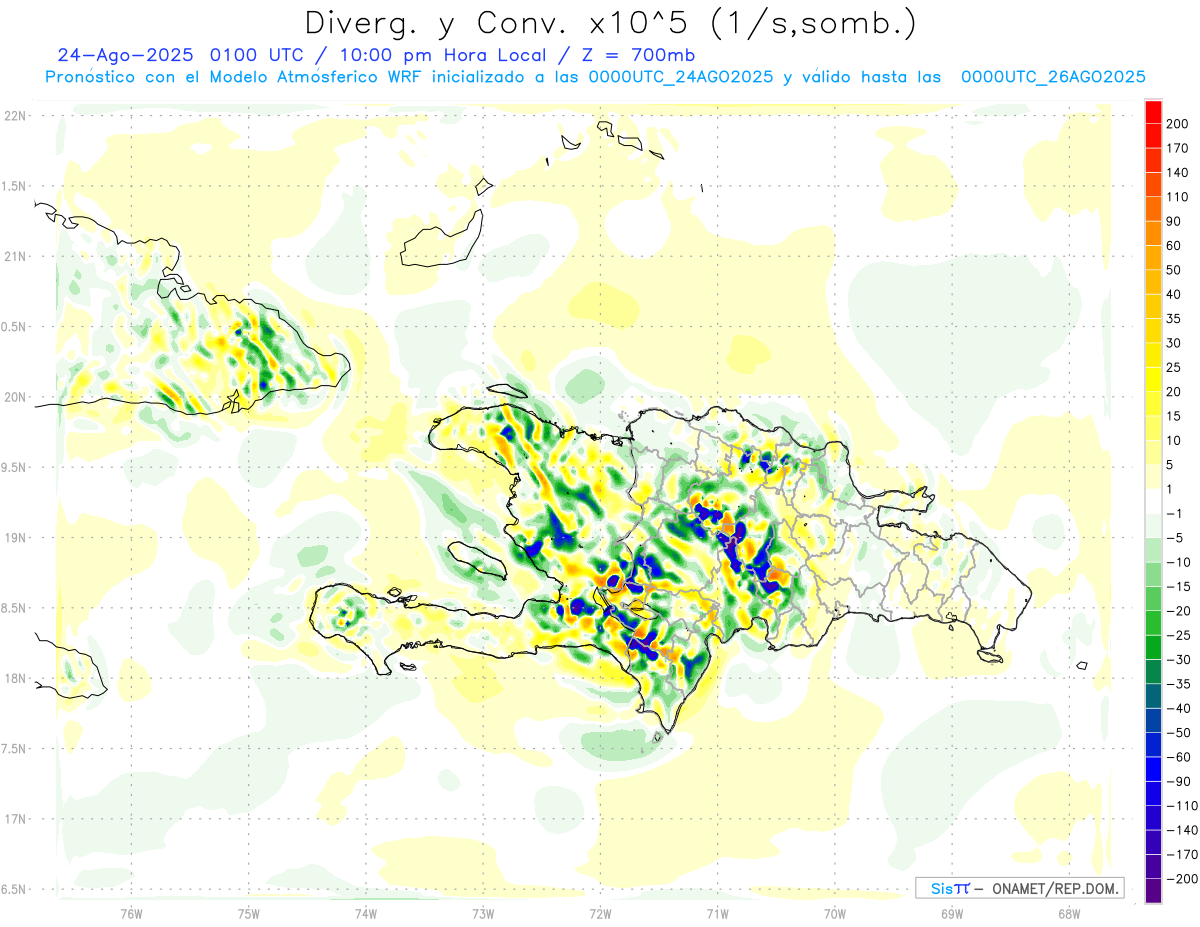Click the "17N" latitude axis label
The height and width of the screenshot is (927, 1200).
coord(15,819)
